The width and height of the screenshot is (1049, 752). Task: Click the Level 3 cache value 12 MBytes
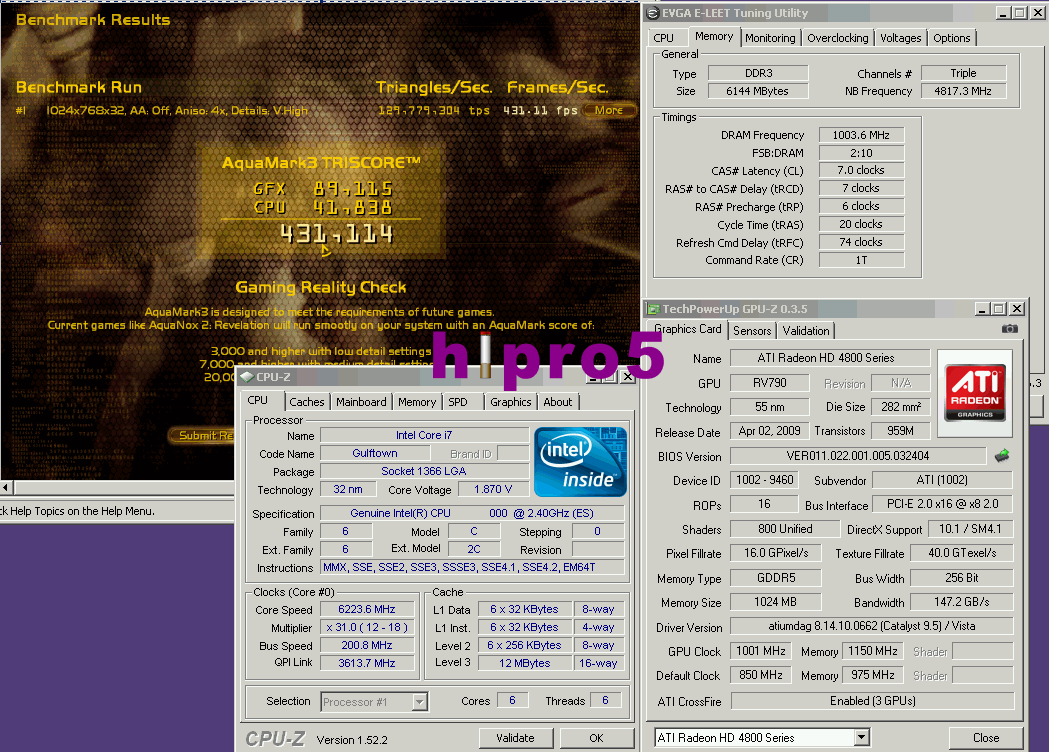tap(524, 663)
